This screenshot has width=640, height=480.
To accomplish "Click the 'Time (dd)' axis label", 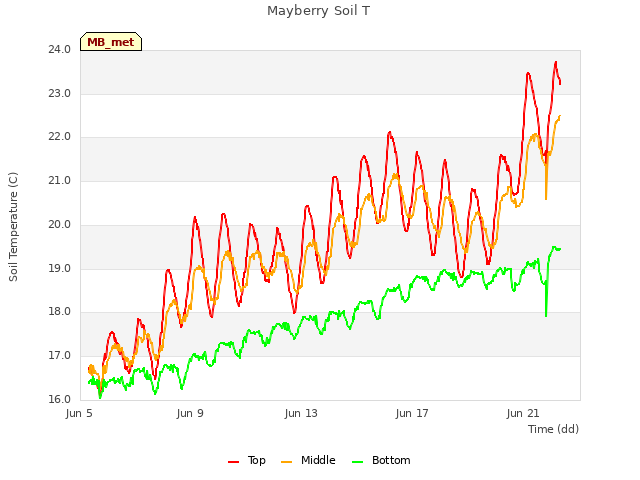I will pyautogui.click(x=553, y=429).
